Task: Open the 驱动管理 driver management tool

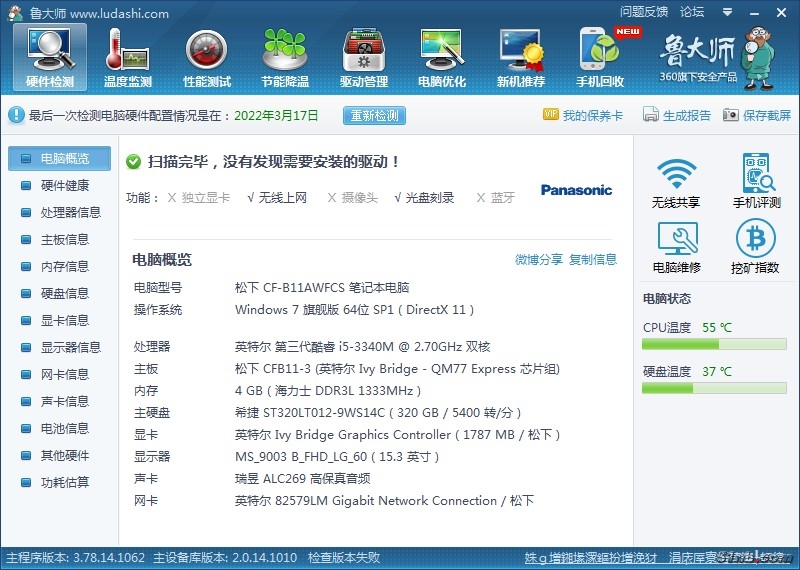Action: [363, 57]
